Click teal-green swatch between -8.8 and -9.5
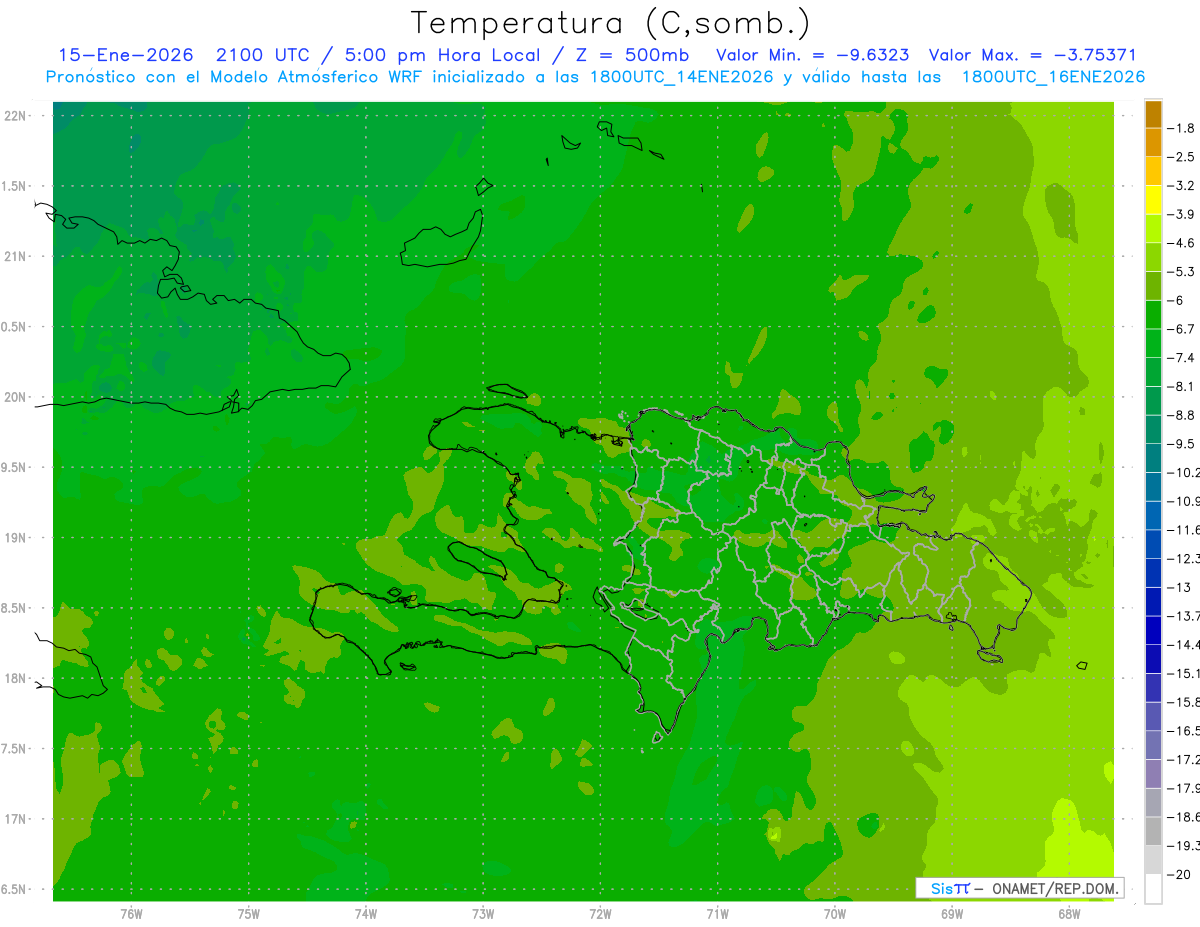The width and height of the screenshot is (1200, 927). (x=1153, y=429)
